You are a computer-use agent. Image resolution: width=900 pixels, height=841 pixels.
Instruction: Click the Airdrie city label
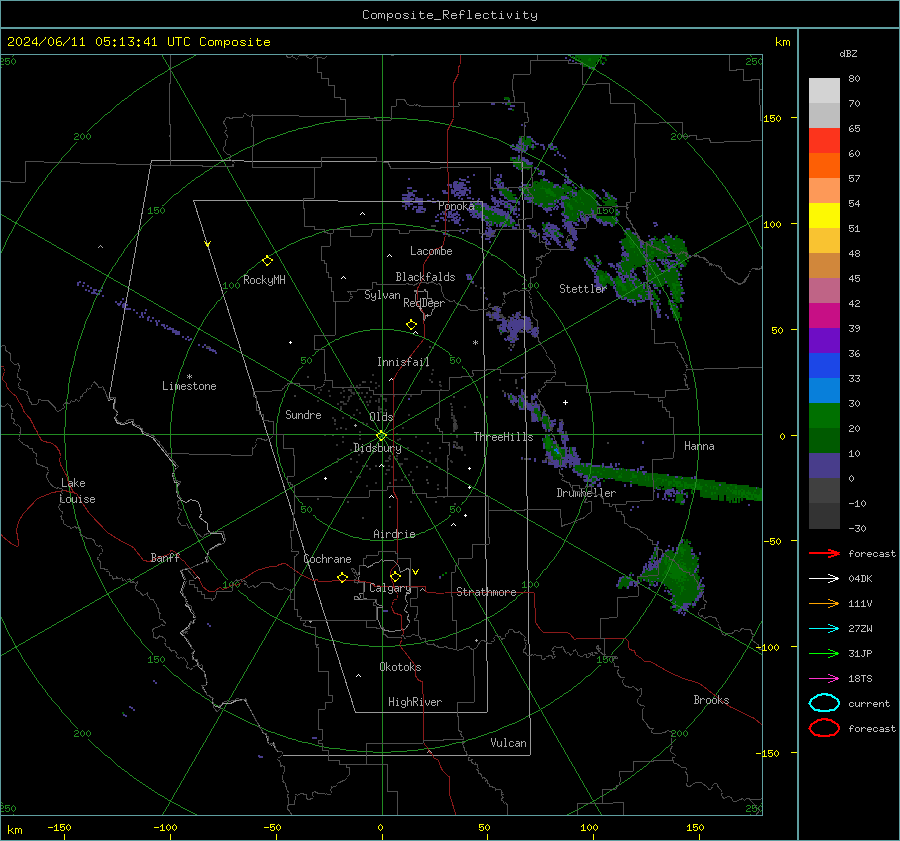pos(394,534)
